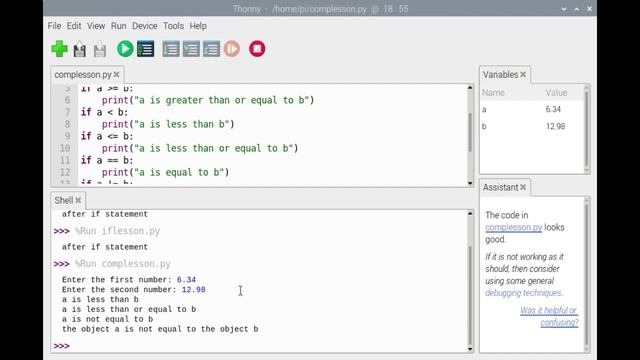
Task: Click line 11 'if a == b:'
Action: click(x=107, y=160)
